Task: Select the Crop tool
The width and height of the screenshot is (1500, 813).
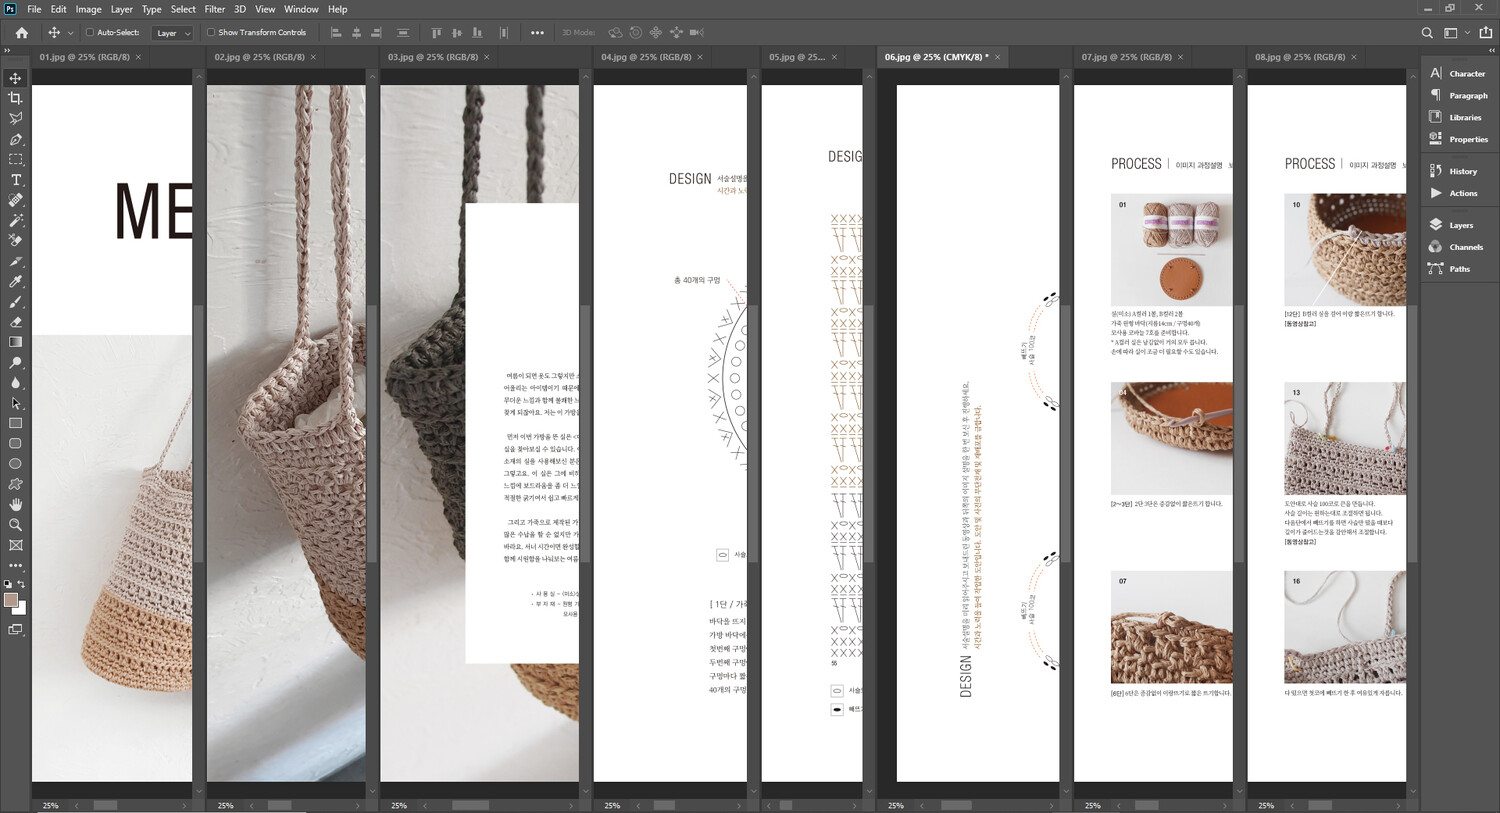Action: click(x=15, y=98)
